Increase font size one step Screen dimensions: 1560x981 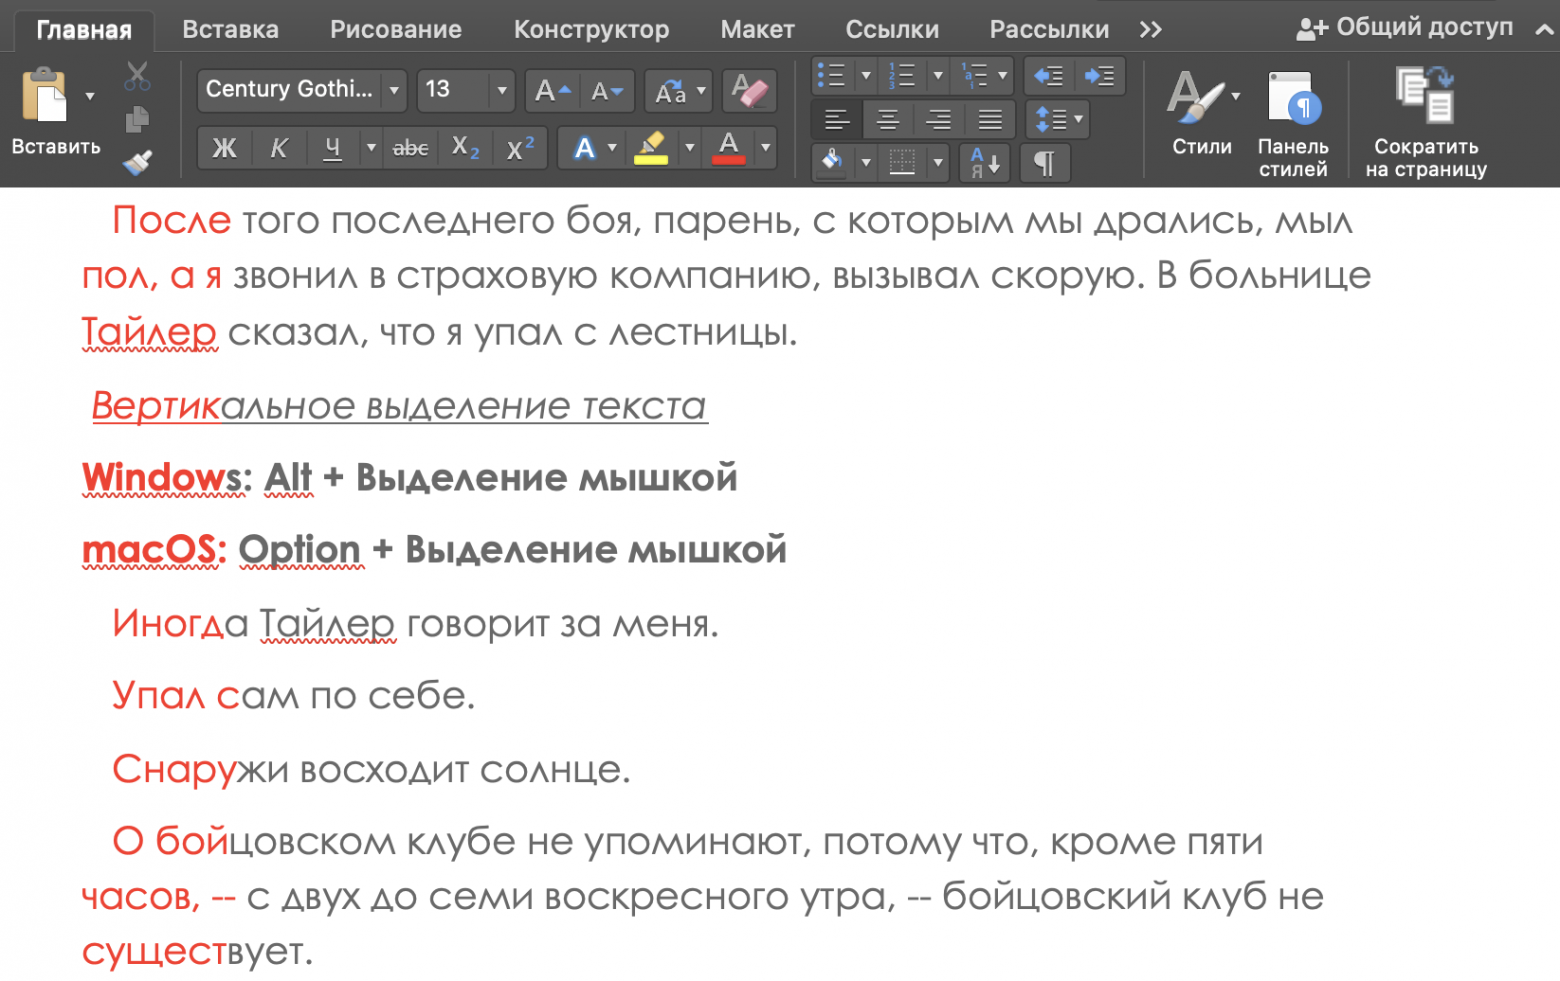click(550, 90)
